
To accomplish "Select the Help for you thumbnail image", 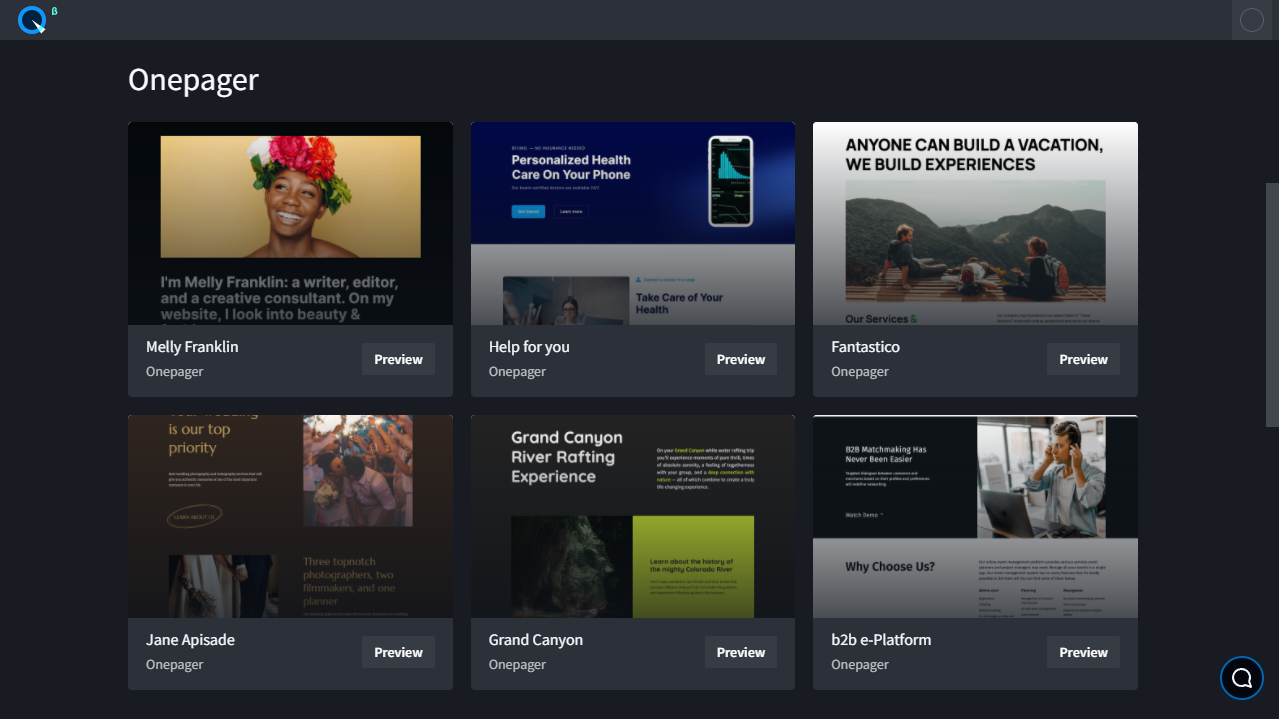I will (633, 223).
